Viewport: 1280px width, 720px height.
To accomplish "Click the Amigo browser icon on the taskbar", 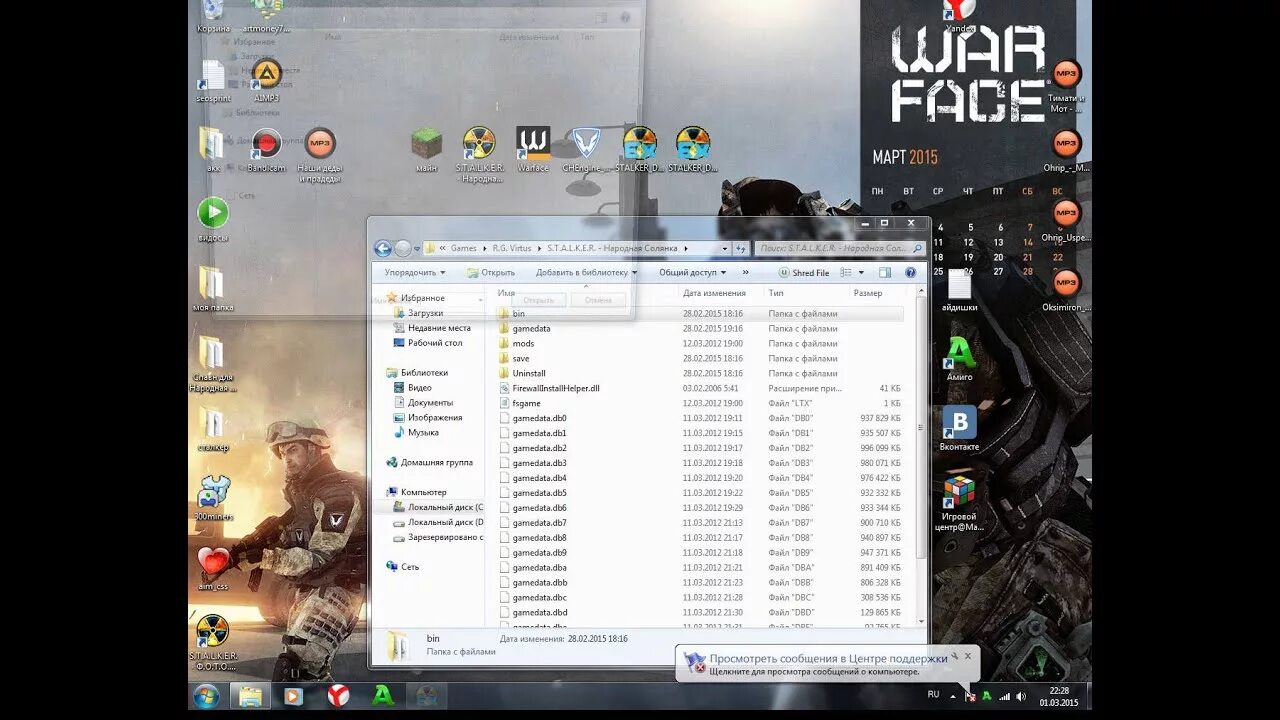I will point(382,695).
